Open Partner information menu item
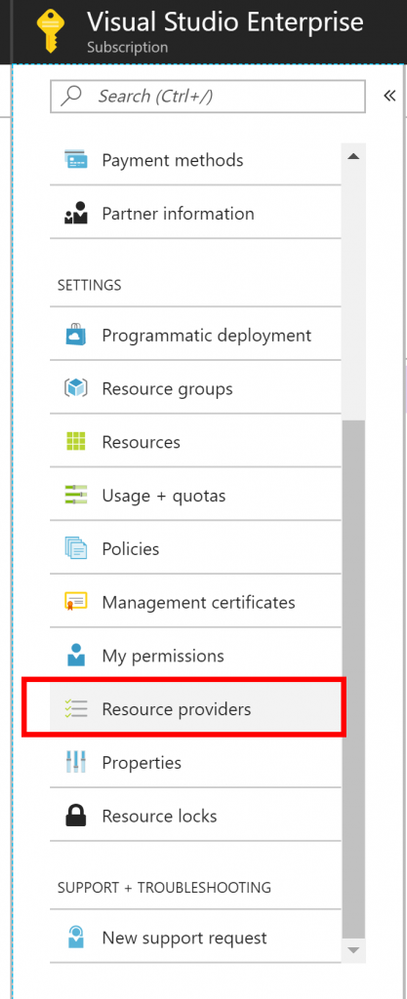The height and width of the screenshot is (999, 407). click(196, 213)
